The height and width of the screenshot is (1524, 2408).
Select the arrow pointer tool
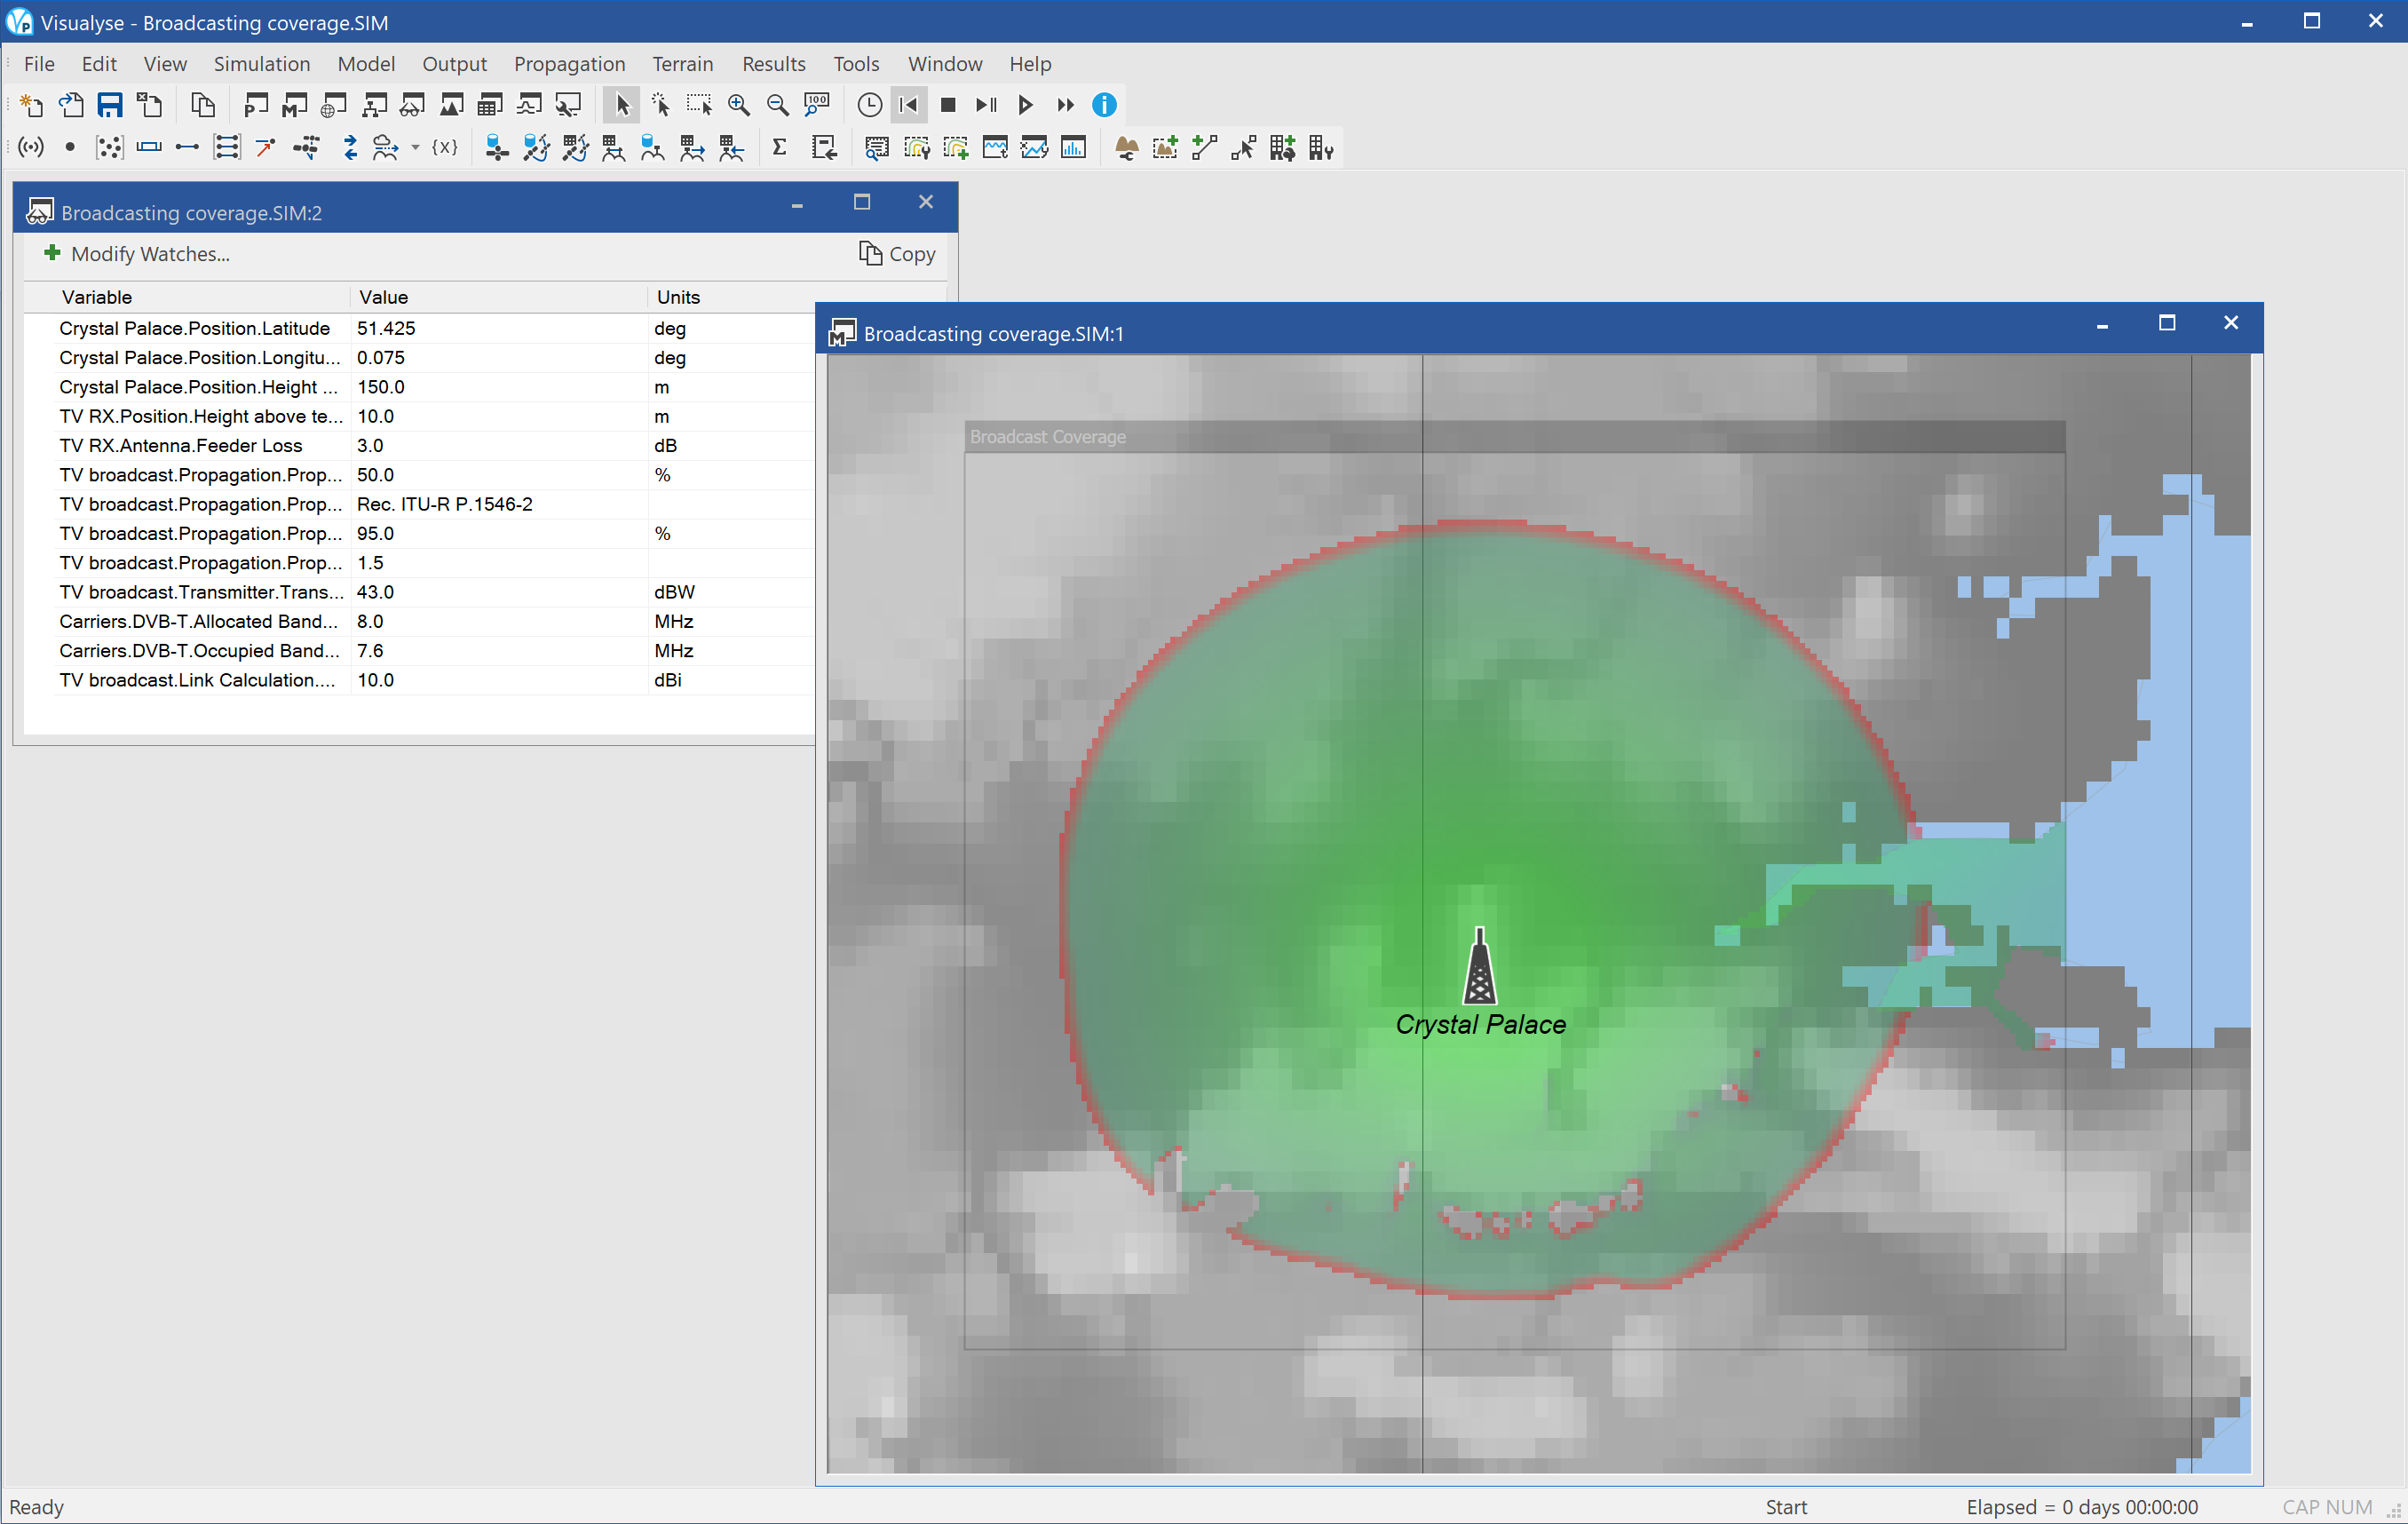(622, 105)
